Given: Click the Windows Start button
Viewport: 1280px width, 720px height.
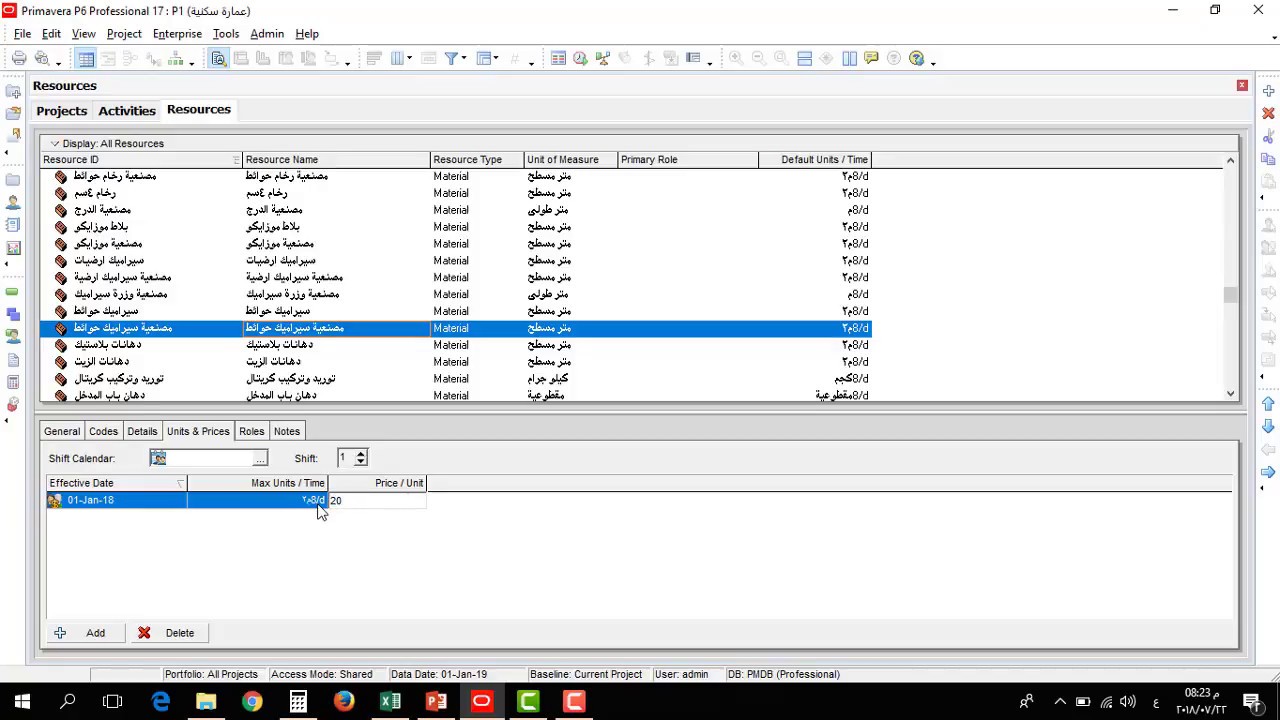Looking at the screenshot, I should pyautogui.click(x=22, y=702).
